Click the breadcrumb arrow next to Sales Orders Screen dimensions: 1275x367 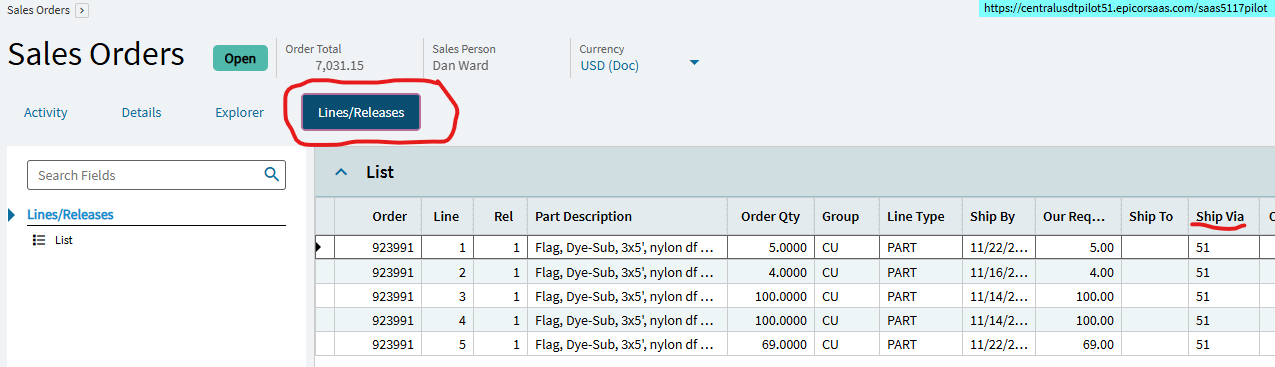point(82,10)
